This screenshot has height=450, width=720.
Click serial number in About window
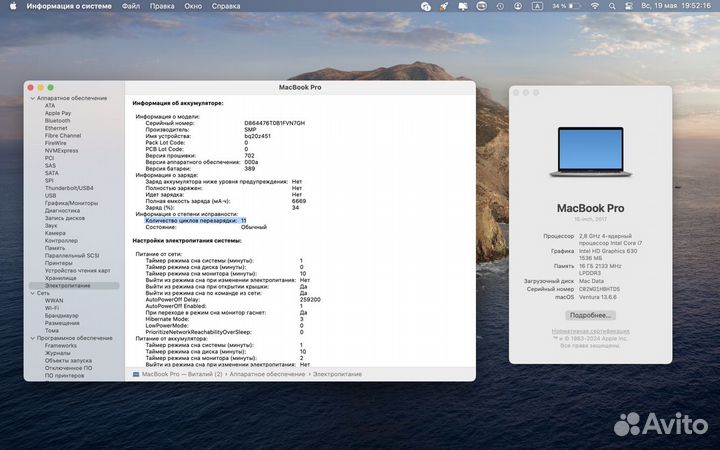tap(599, 289)
